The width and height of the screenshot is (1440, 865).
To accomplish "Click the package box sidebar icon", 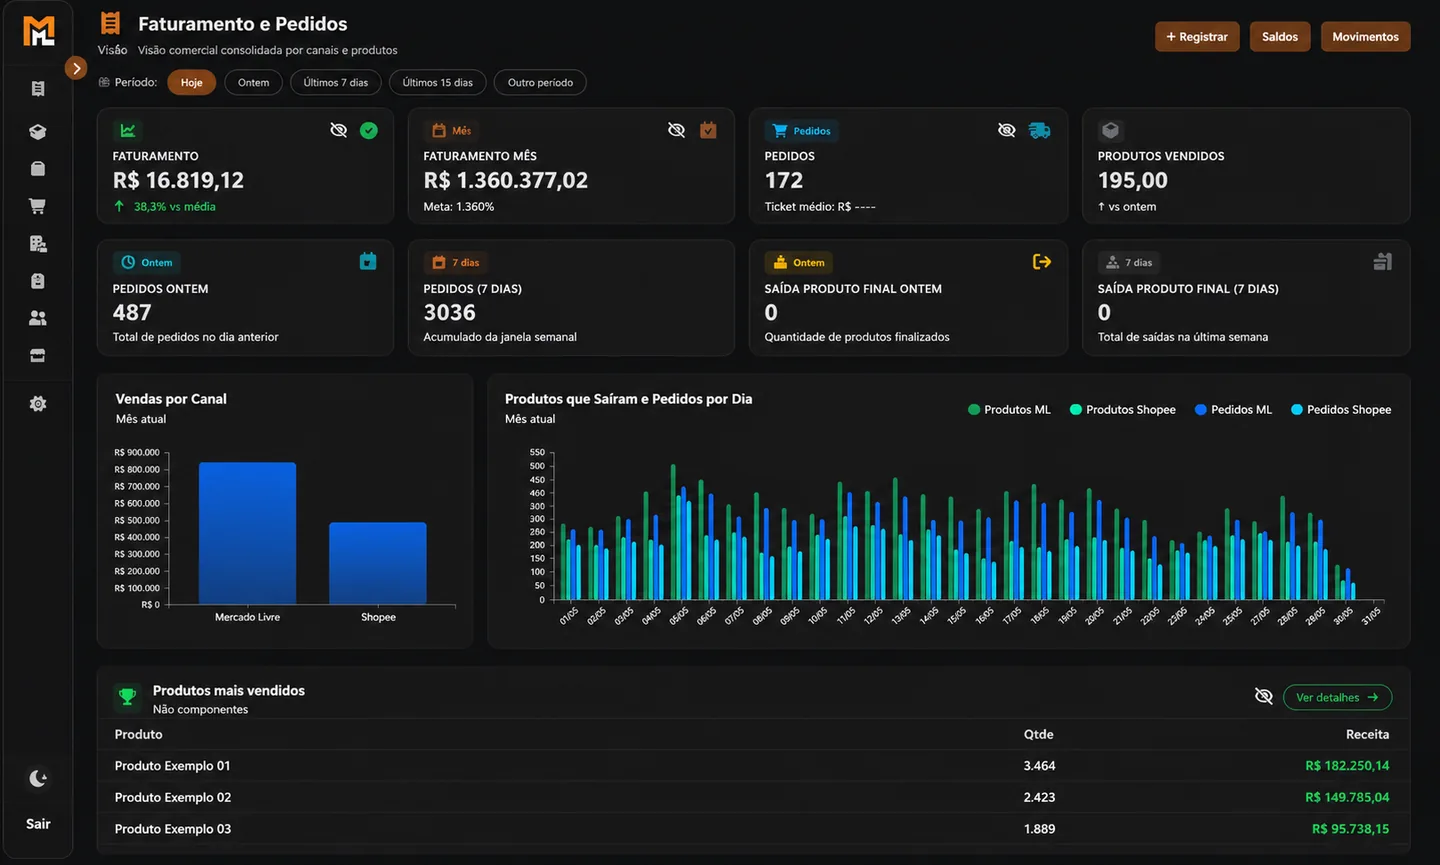I will pos(37,131).
